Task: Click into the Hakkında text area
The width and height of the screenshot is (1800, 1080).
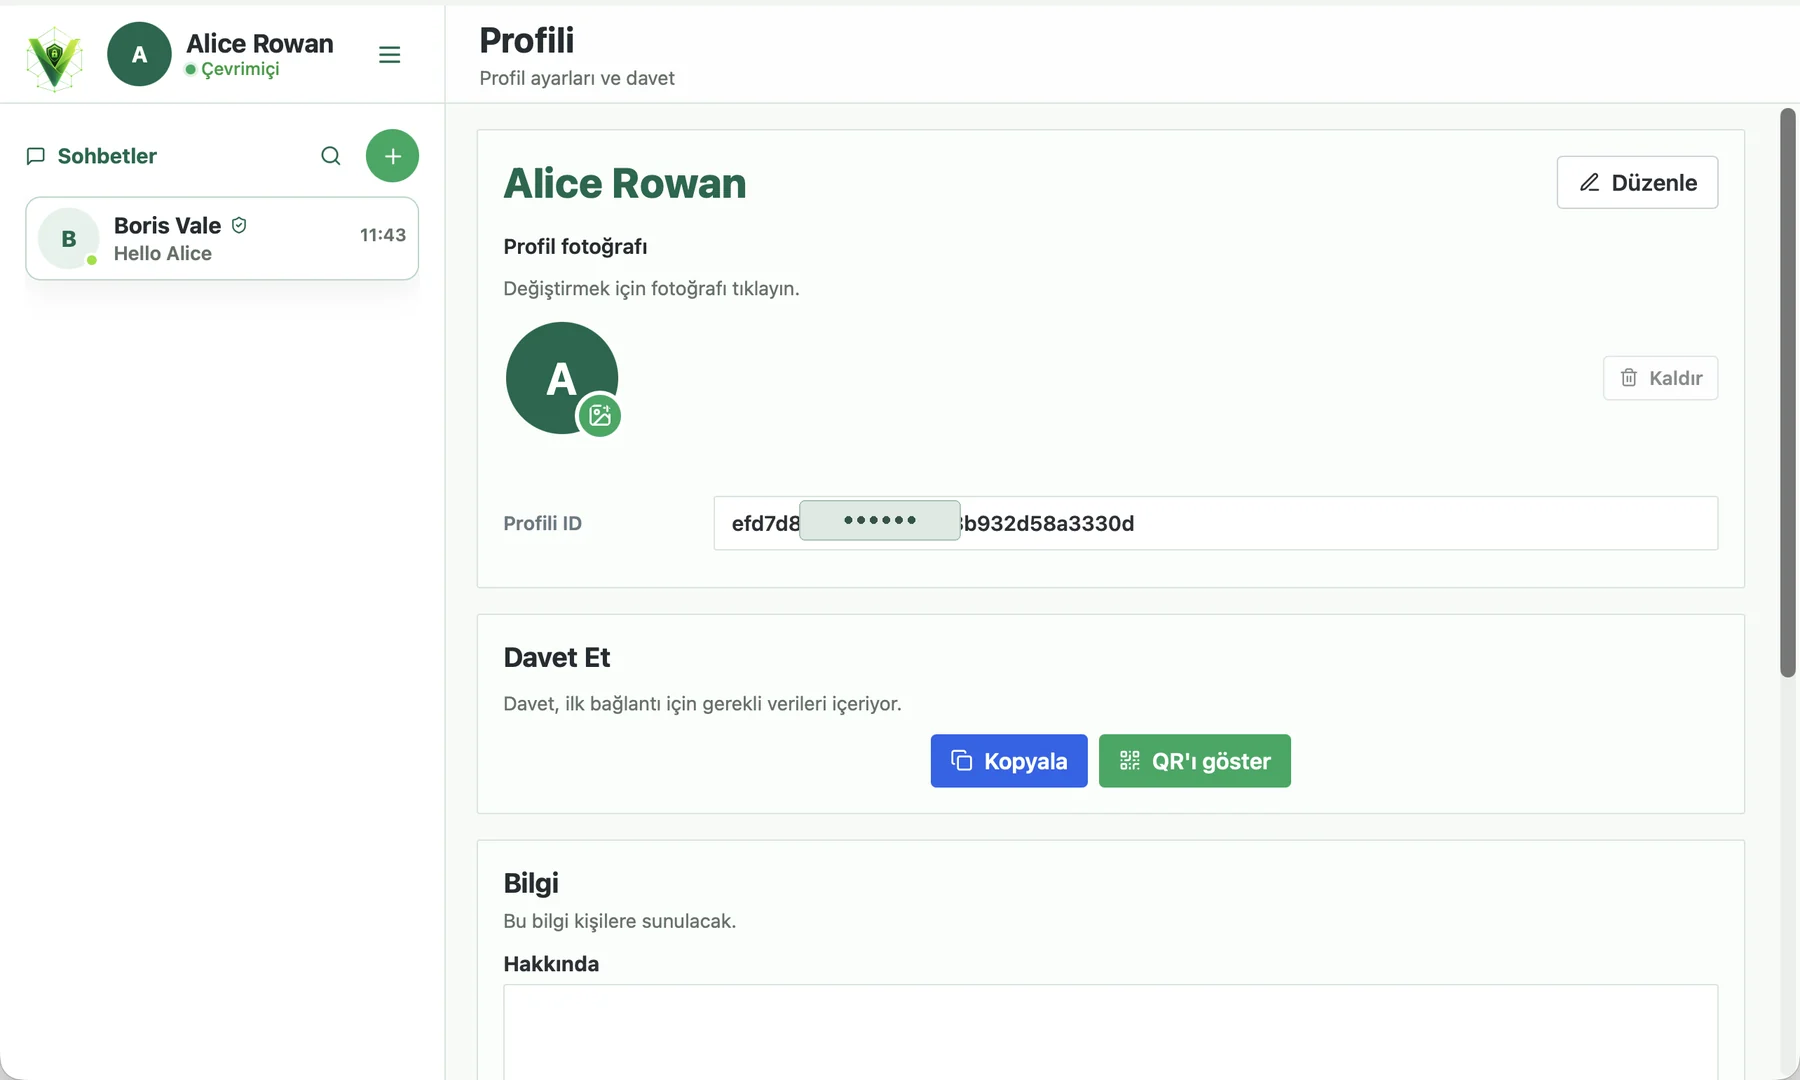Action: [x=1111, y=1031]
